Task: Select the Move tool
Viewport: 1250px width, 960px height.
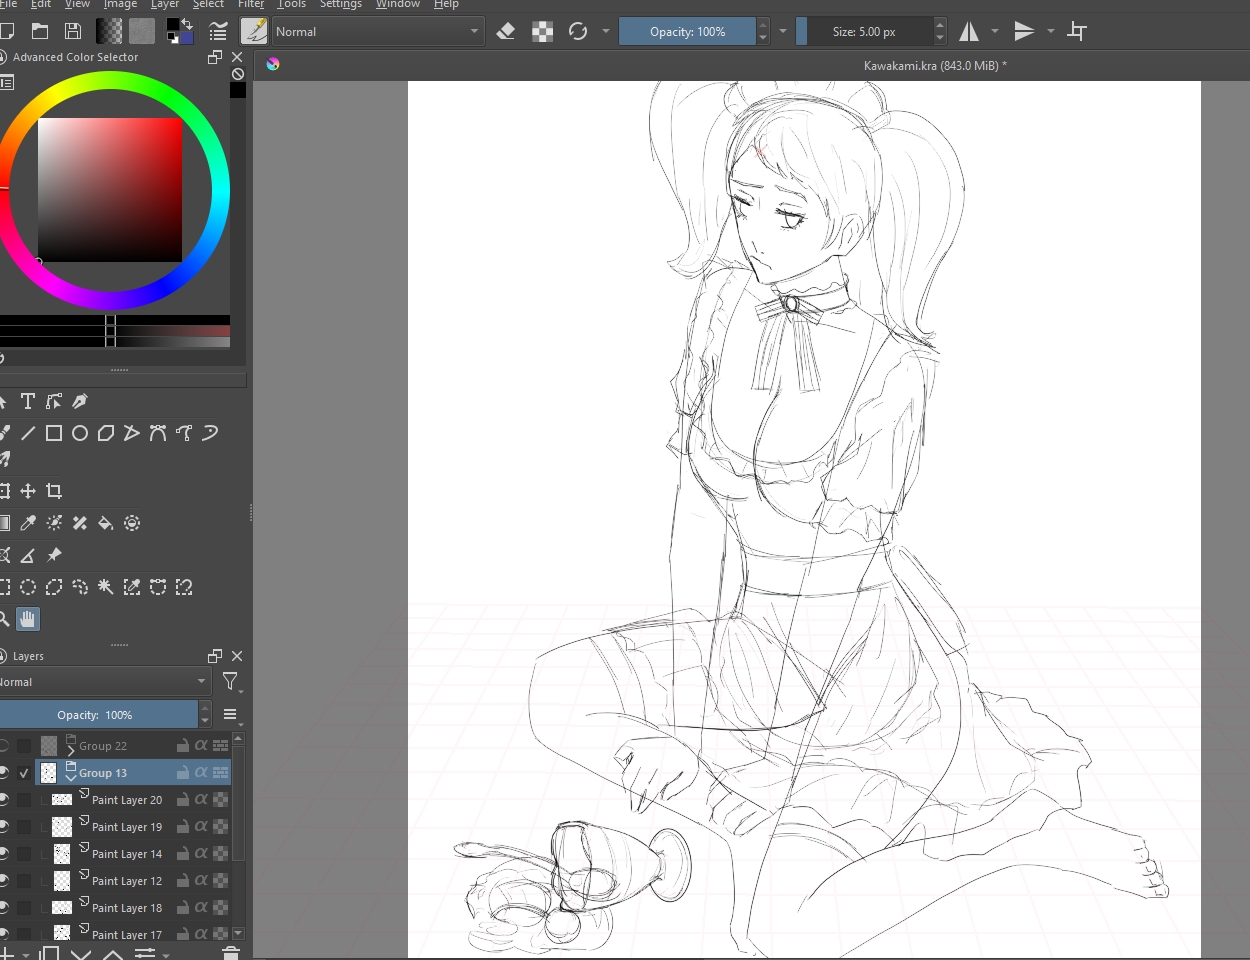Action: pyautogui.click(x=28, y=491)
